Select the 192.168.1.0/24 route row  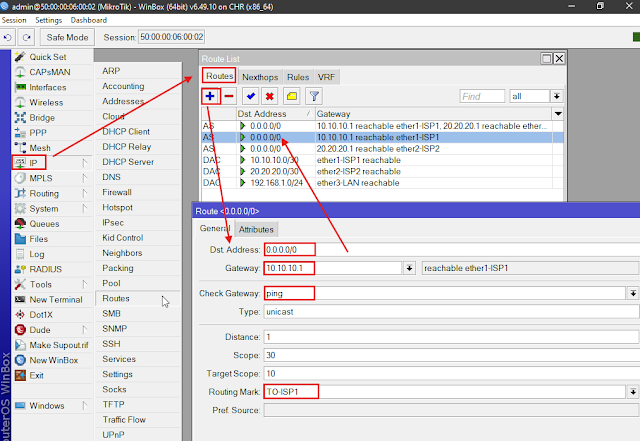pos(383,183)
